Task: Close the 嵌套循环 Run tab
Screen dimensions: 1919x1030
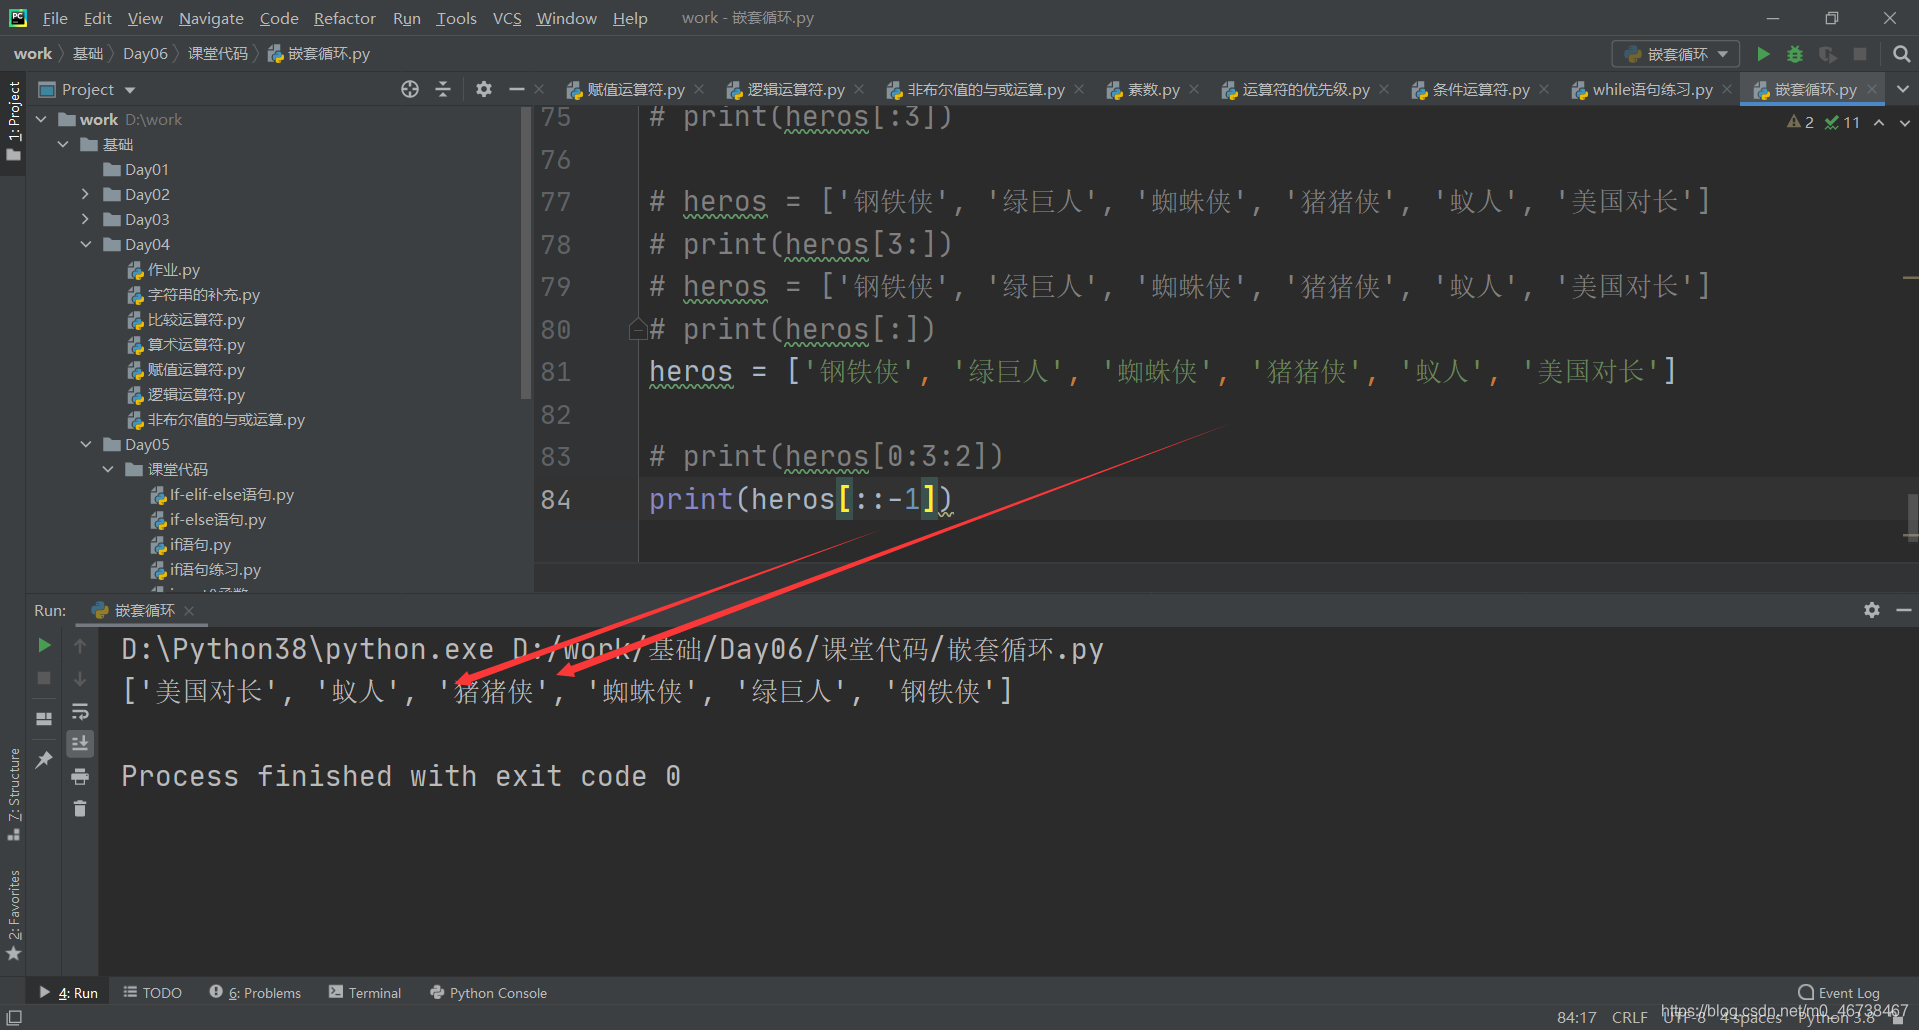Action: 189,610
